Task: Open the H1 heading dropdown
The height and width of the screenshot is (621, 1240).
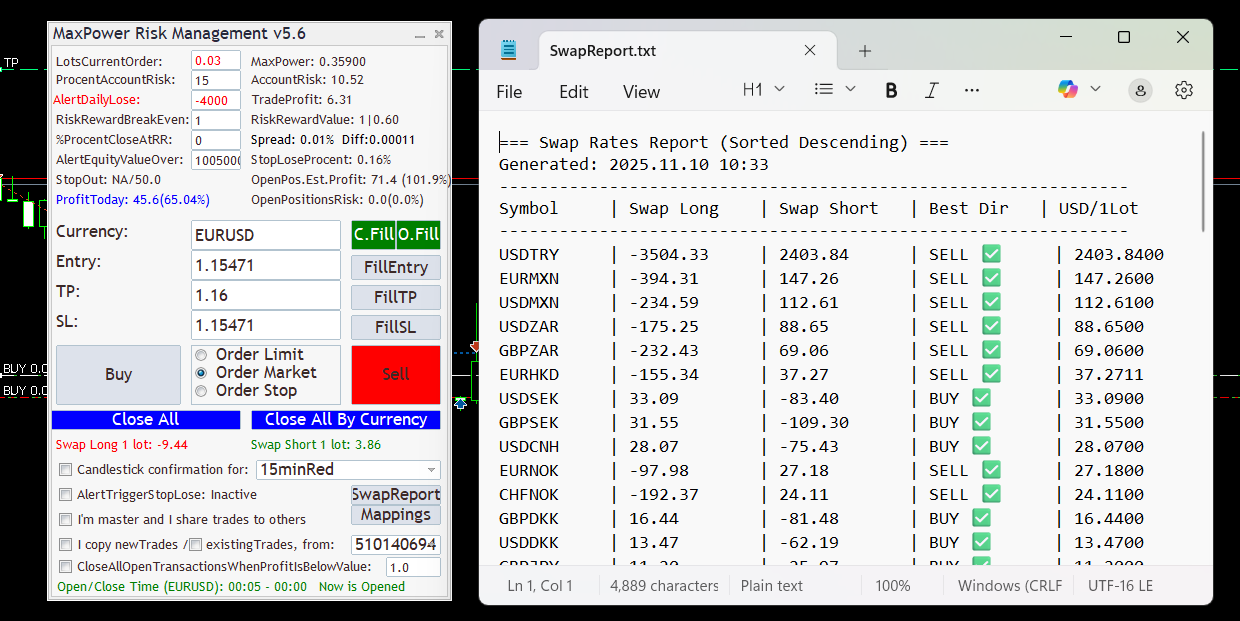Action: point(764,89)
